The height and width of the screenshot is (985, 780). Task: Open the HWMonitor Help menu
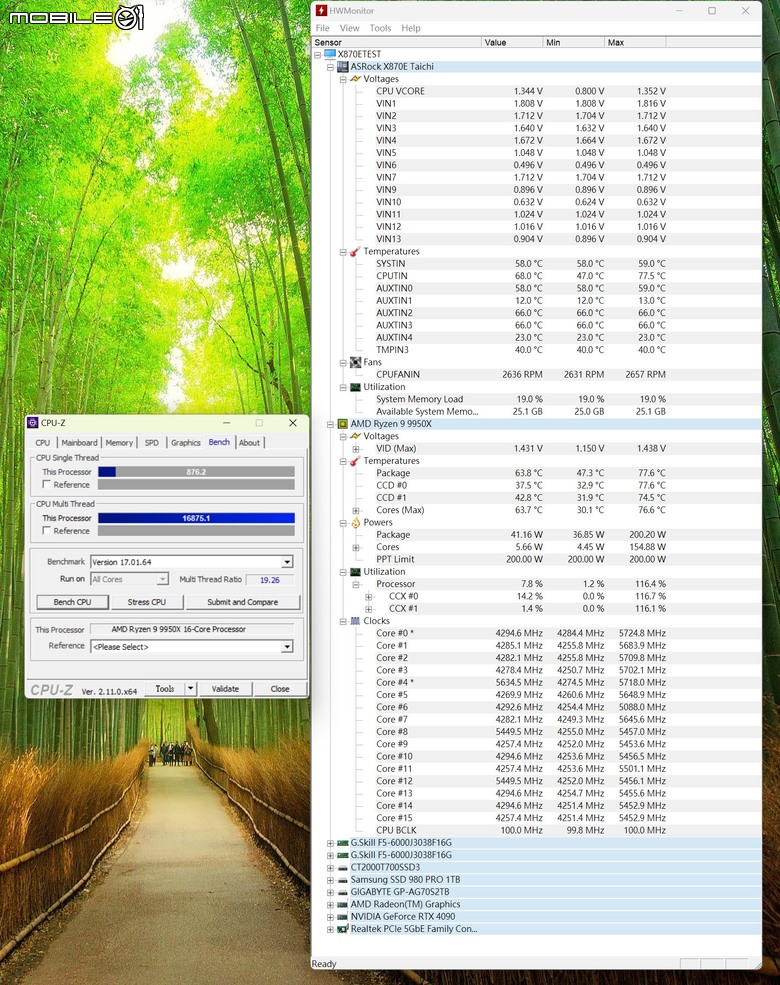411,28
